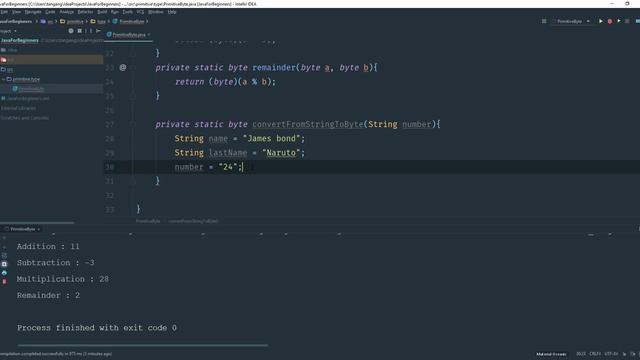
Task: Open the Project view dropdown
Action: (8, 31)
